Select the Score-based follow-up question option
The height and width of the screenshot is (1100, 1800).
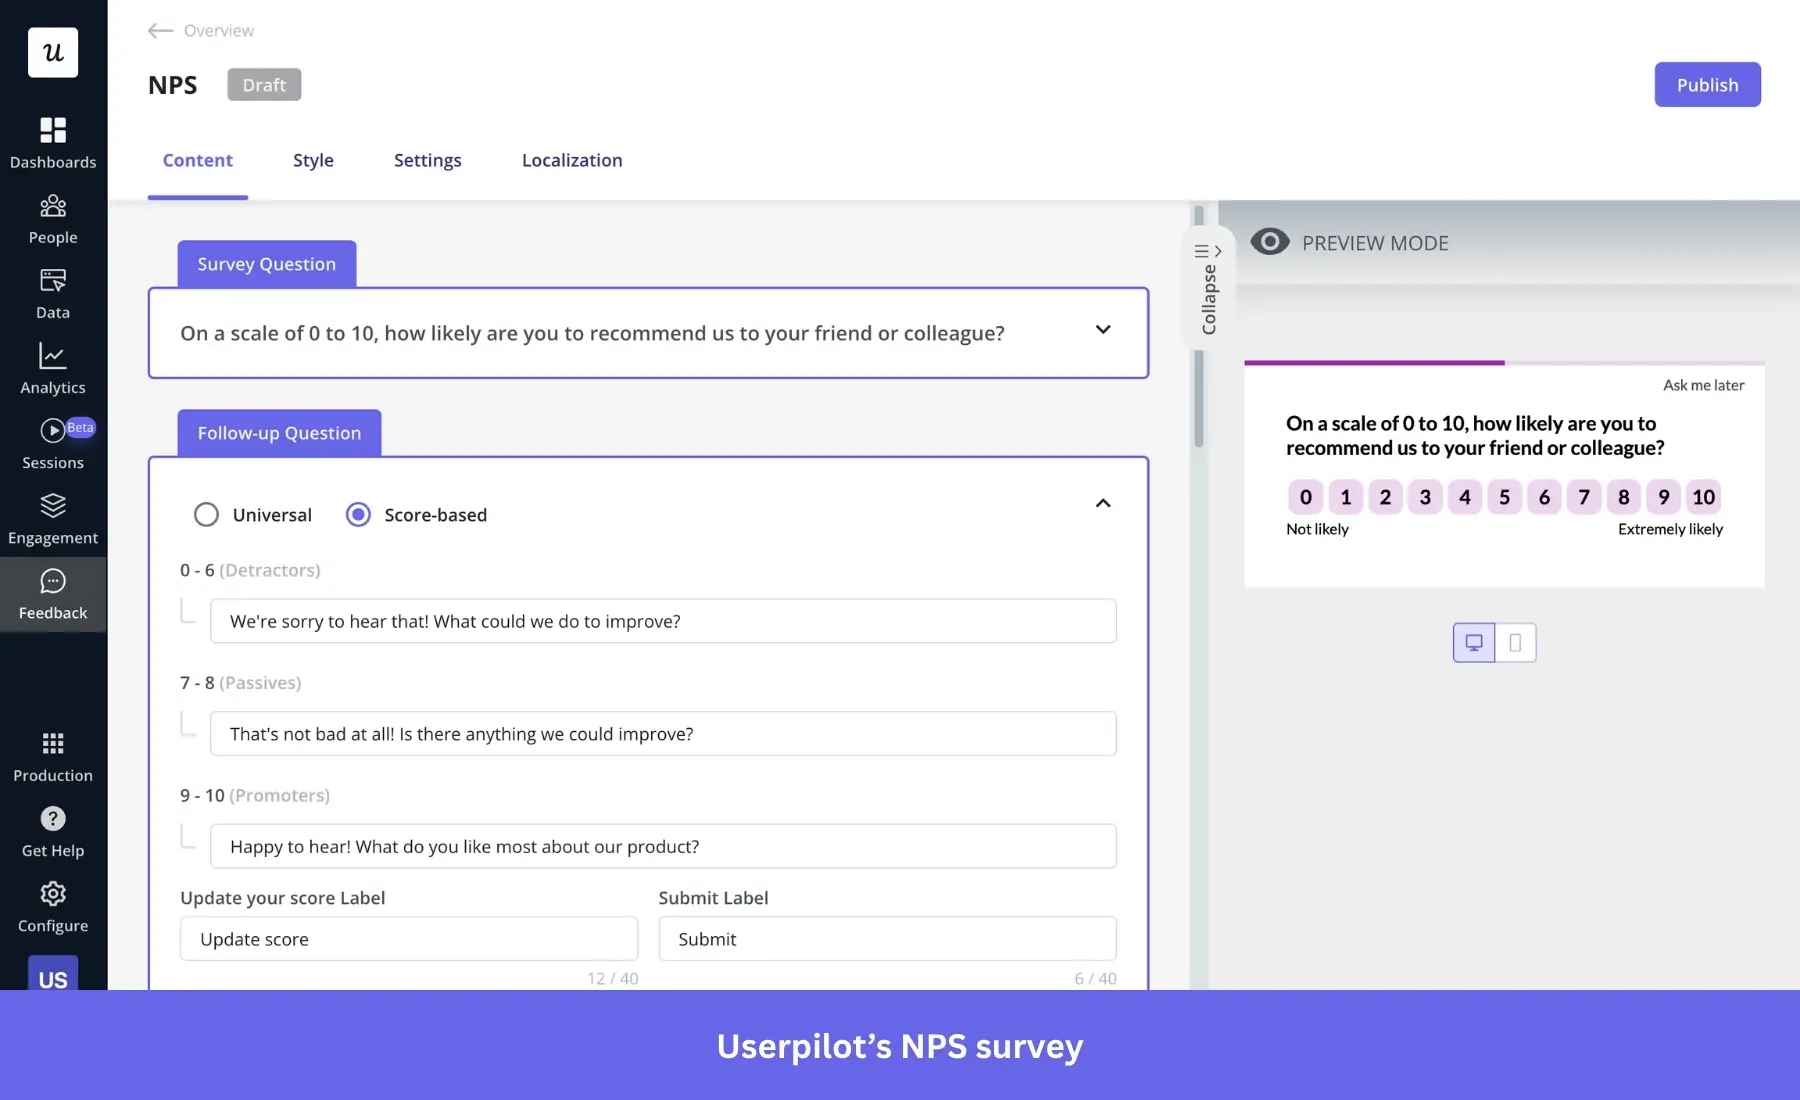tap(358, 514)
